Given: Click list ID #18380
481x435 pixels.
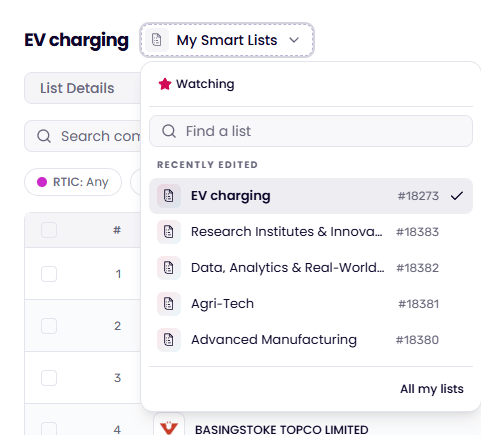Looking at the screenshot, I should 417,340.
